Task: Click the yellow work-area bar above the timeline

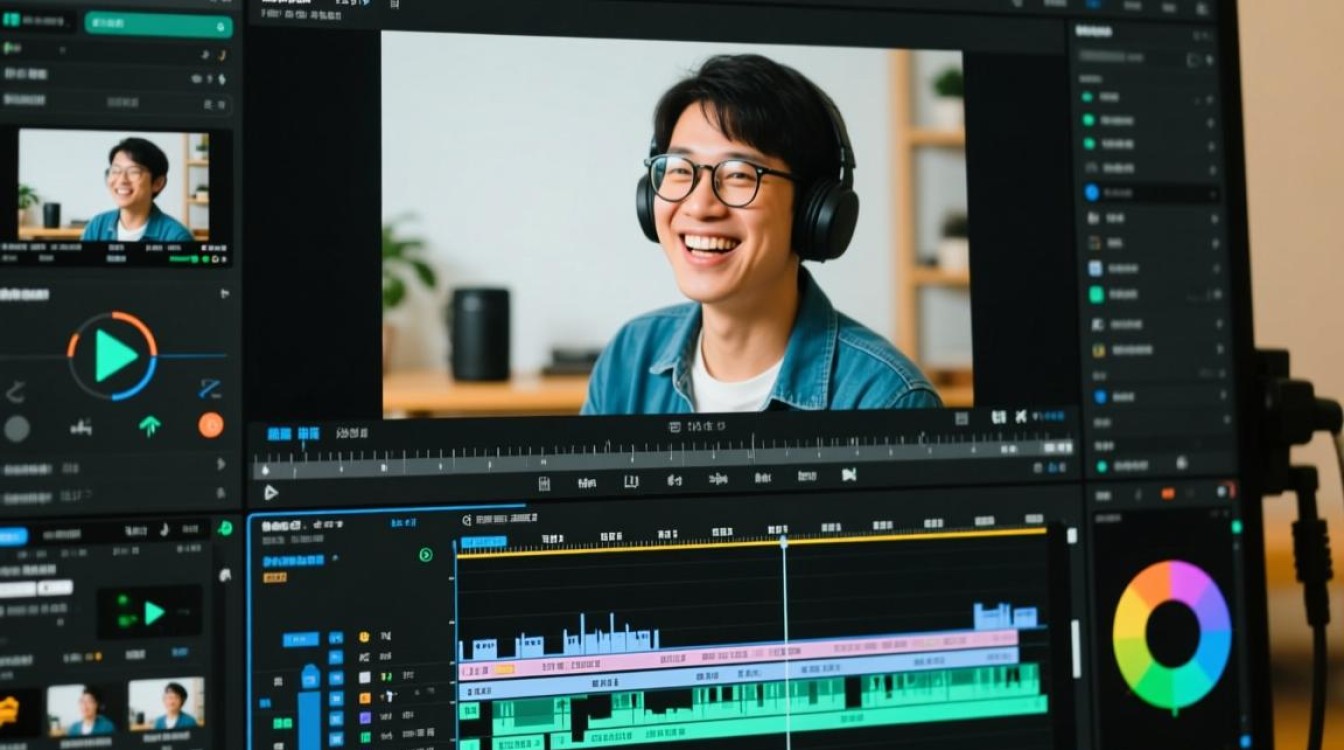Action: 752,541
